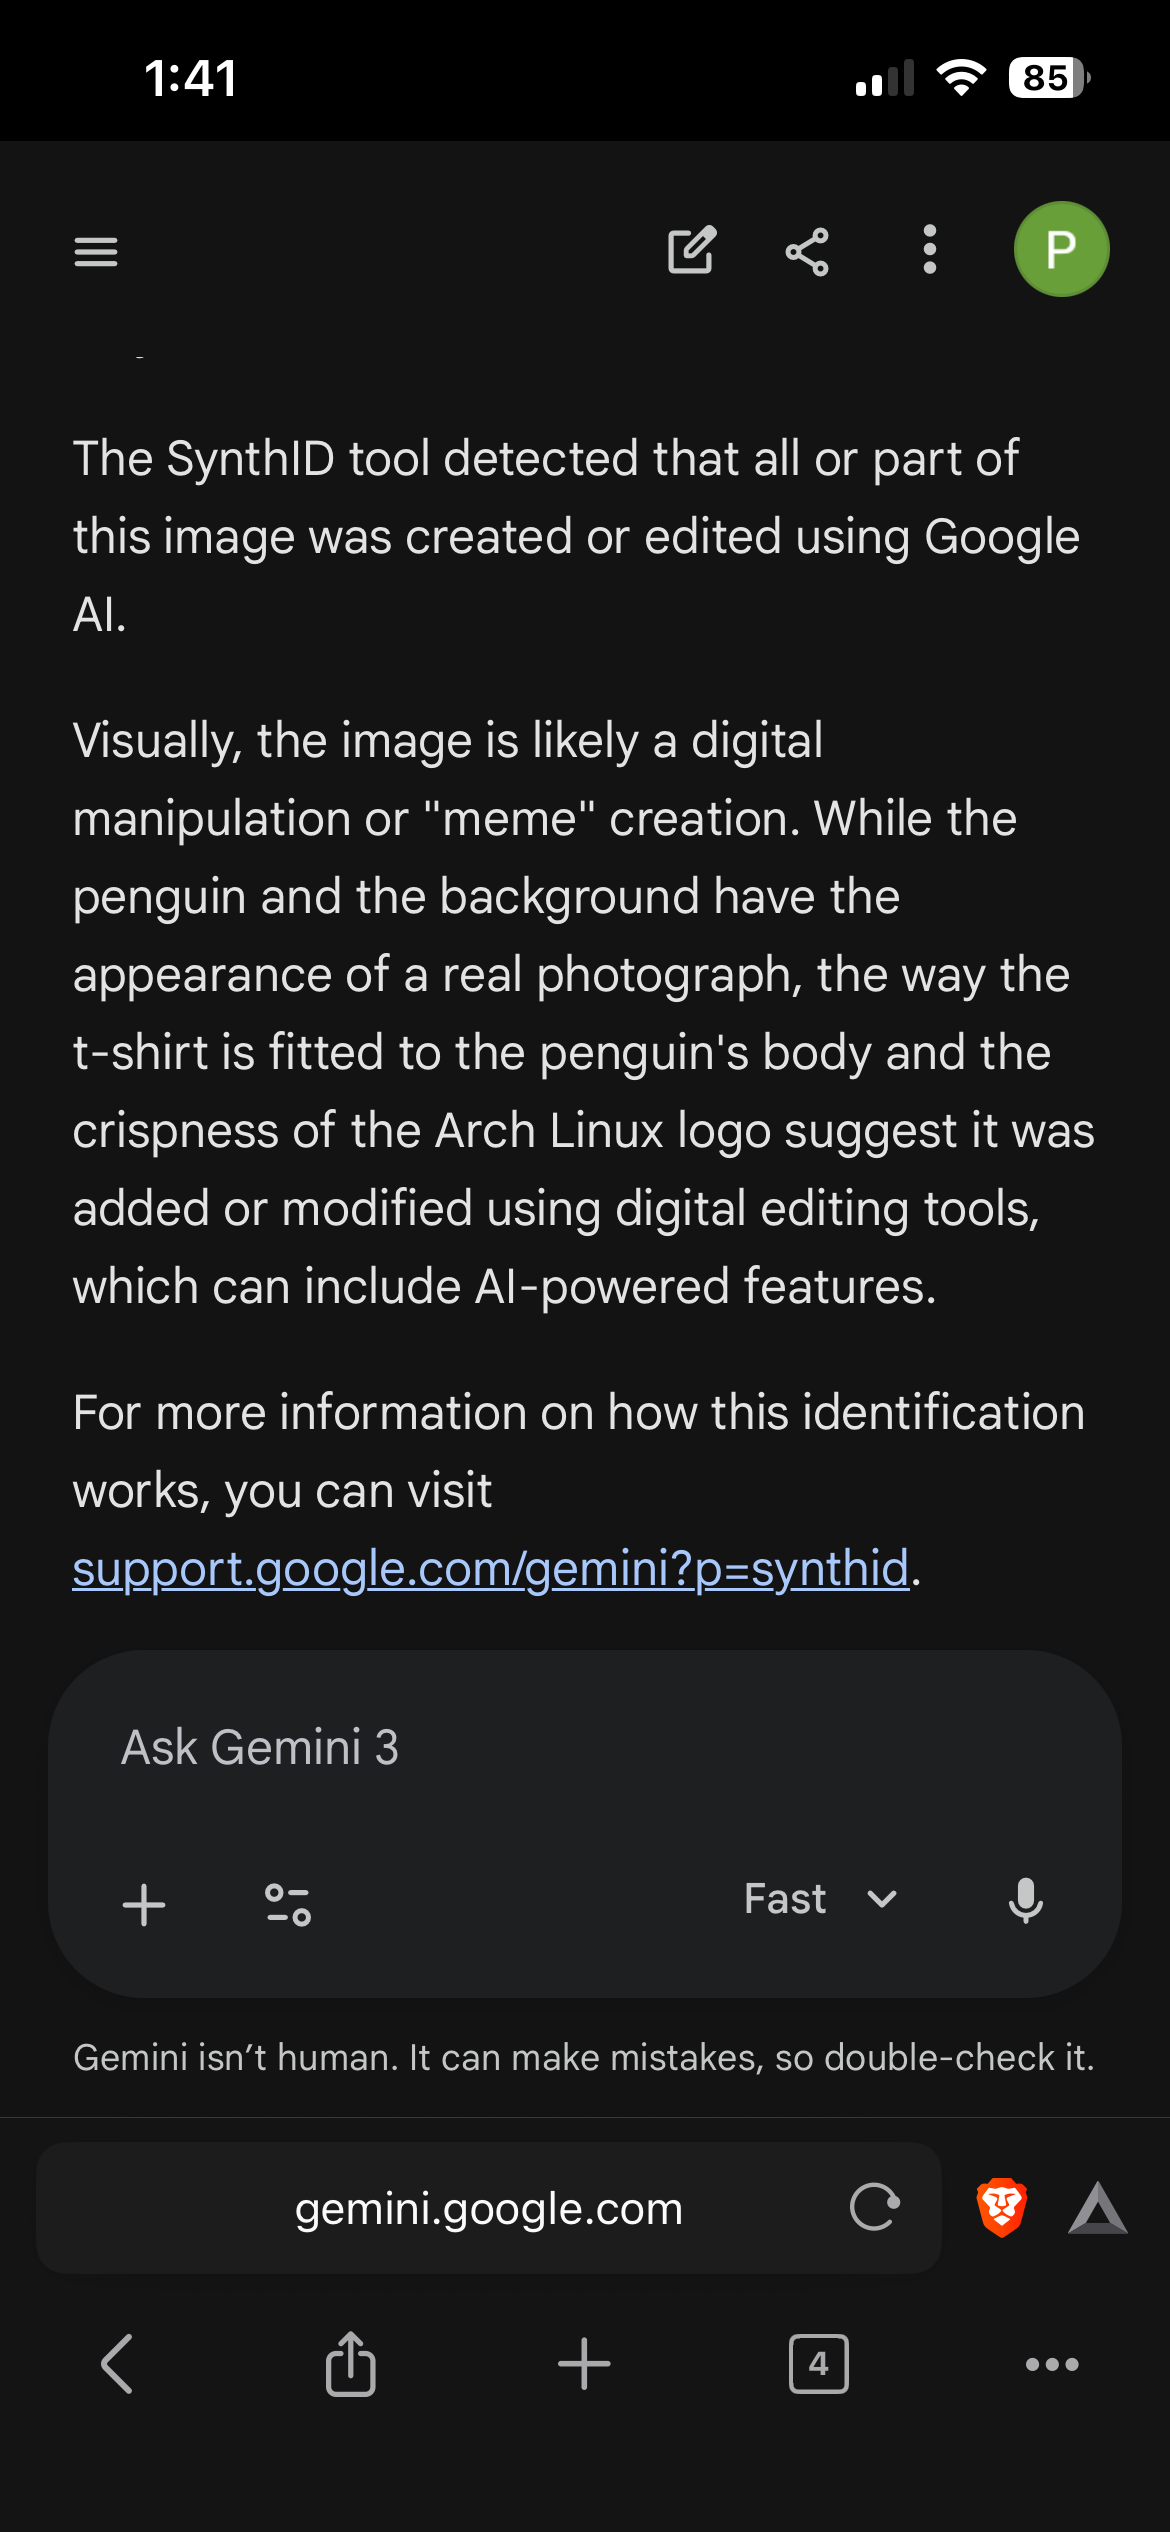Viewport: 1170px width, 2532px height.
Task: Open the browser share sheet
Action: tap(351, 2364)
